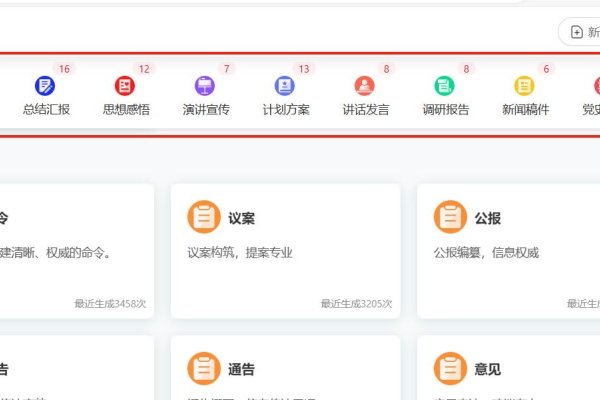
Task: Click the badge showing 16
Action: [x=64, y=69]
